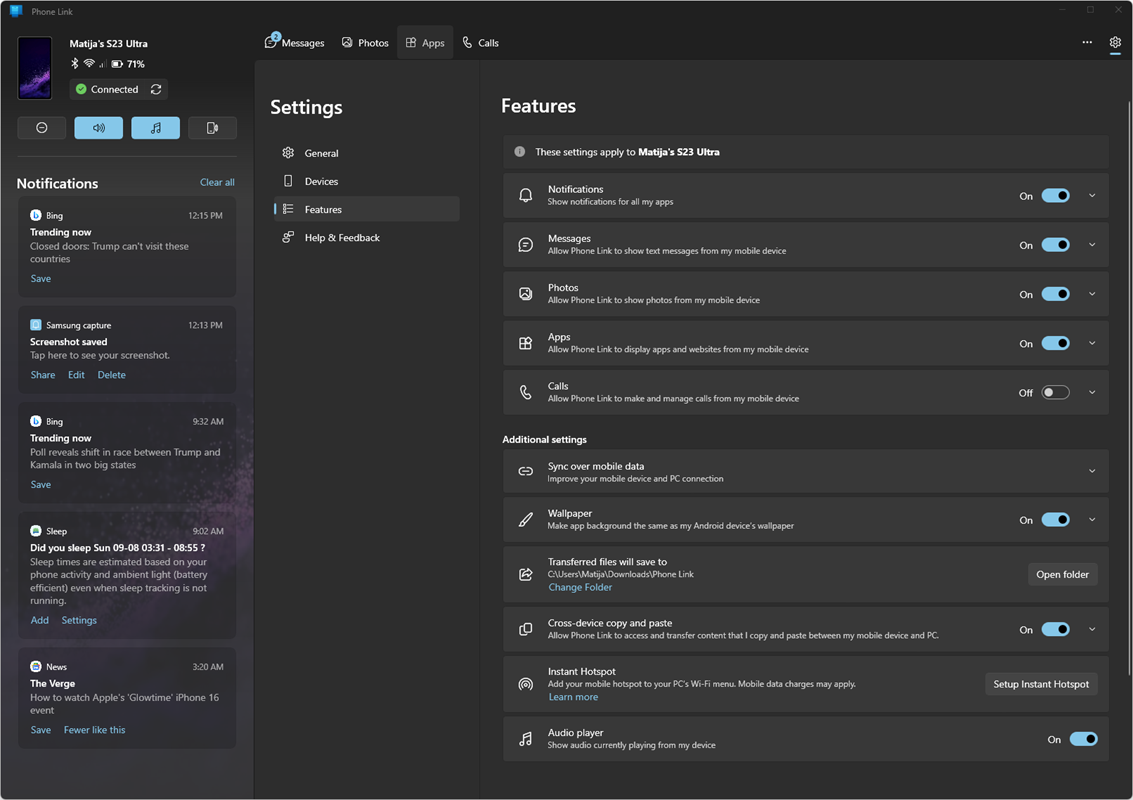Open Learn more link under Instant Hotspot
The width and height of the screenshot is (1133, 800).
(x=573, y=697)
